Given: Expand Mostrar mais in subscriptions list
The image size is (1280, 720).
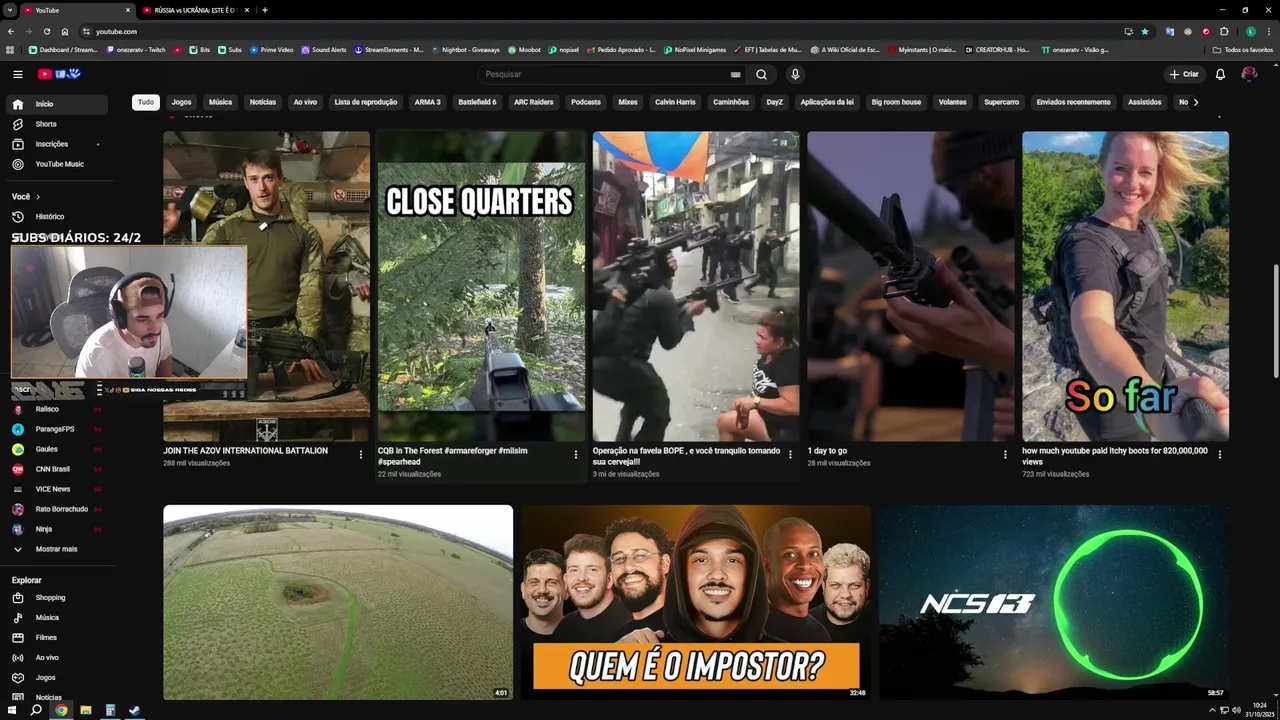Looking at the screenshot, I should [56, 549].
